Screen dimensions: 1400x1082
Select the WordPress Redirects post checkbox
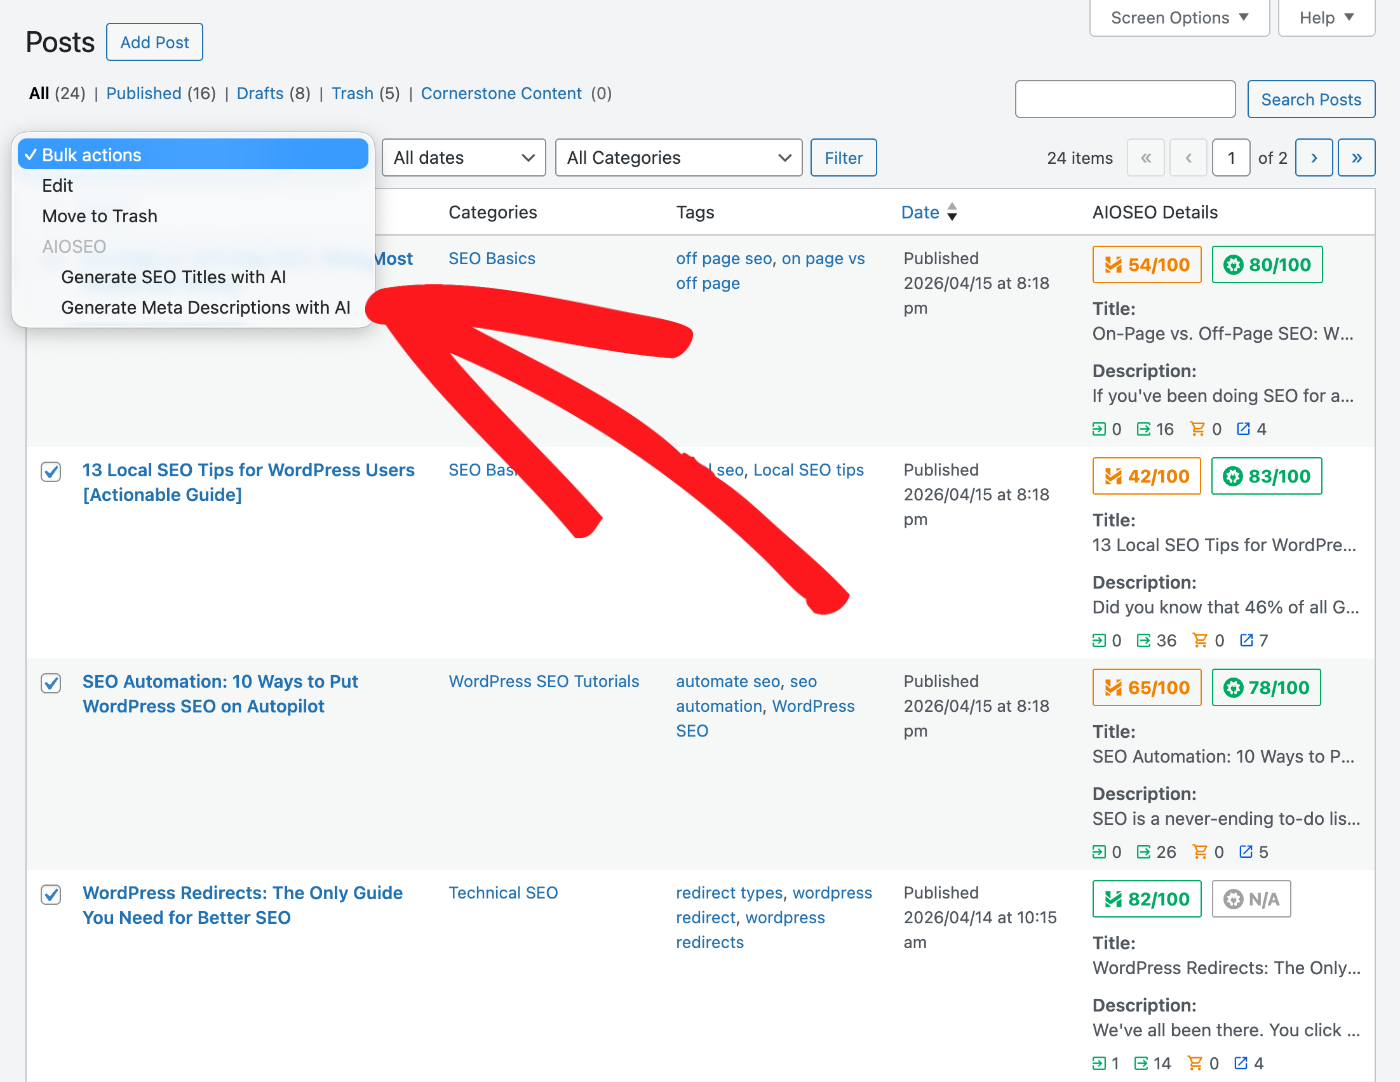click(x=50, y=894)
